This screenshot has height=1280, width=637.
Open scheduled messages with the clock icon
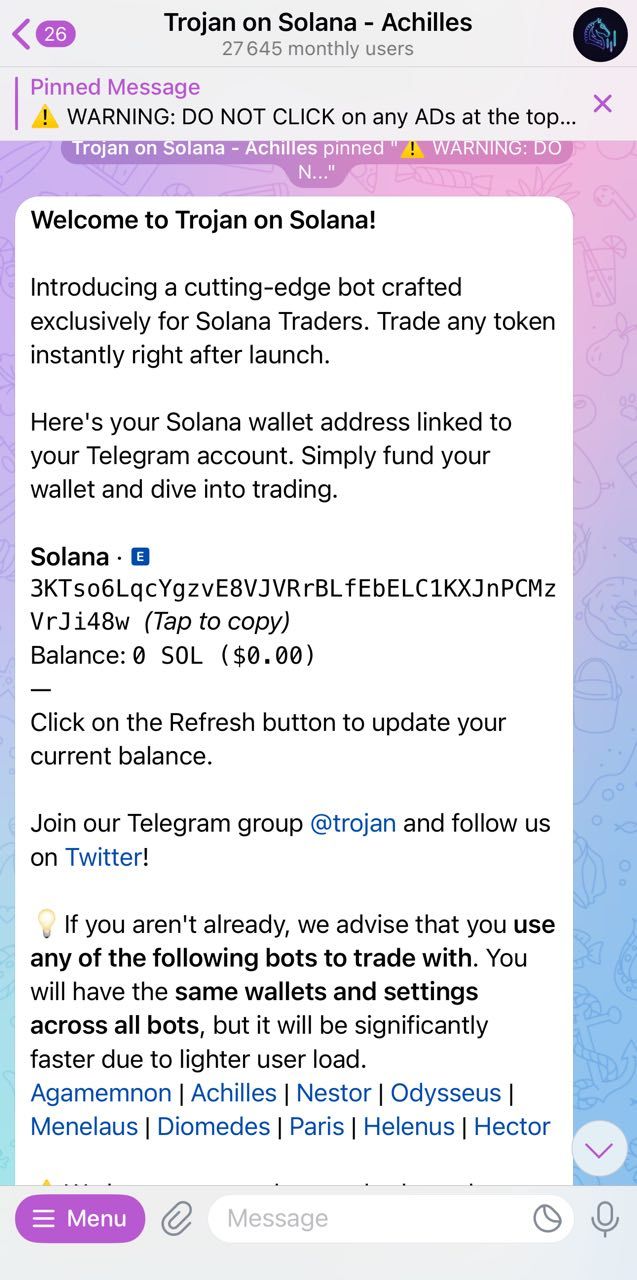(546, 1218)
